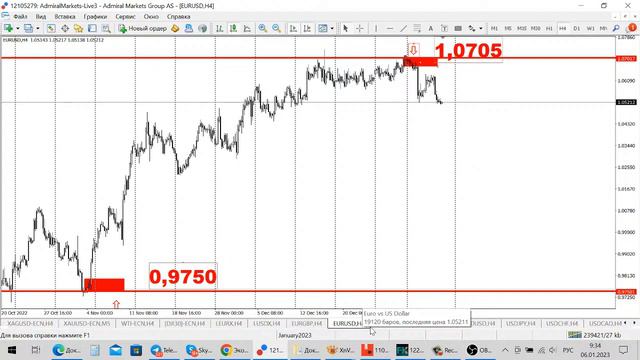
Task: Switch to the USDJPY,H4 chart tab
Action: click(520, 323)
